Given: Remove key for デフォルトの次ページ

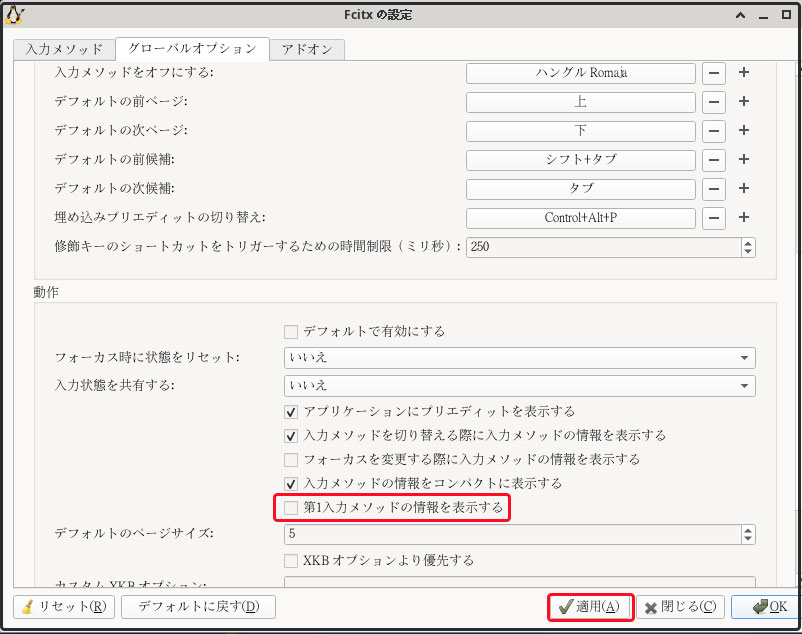Looking at the screenshot, I should coord(714,131).
